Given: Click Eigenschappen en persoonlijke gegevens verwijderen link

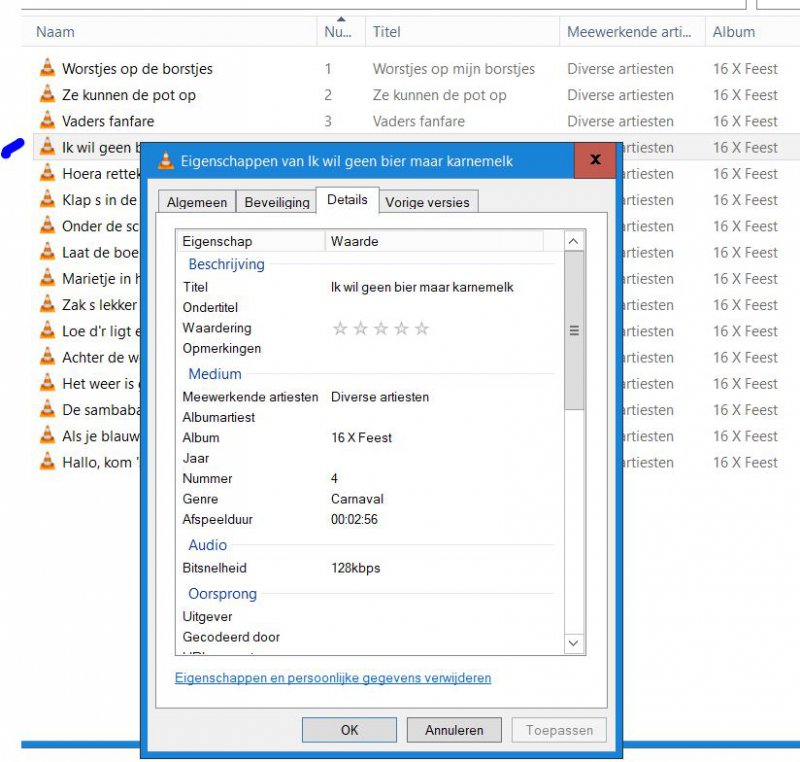Looking at the screenshot, I should coord(333,678).
